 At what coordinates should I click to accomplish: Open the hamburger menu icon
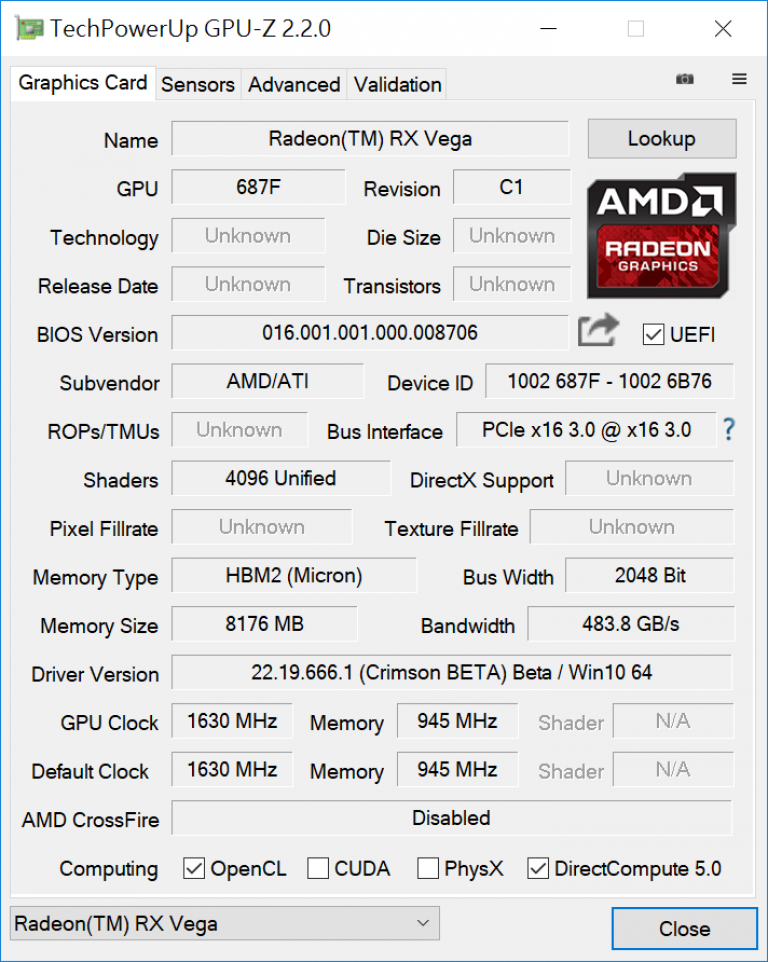[739, 79]
